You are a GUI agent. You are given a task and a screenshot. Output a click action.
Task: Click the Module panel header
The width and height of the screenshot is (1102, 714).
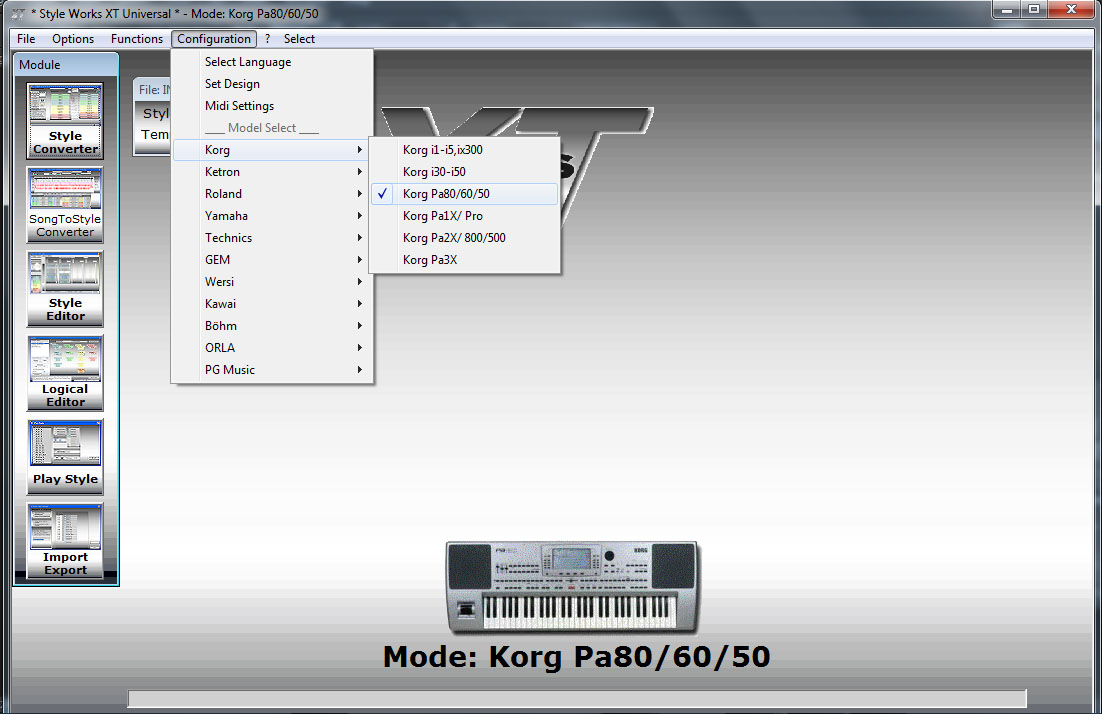[x=66, y=65]
